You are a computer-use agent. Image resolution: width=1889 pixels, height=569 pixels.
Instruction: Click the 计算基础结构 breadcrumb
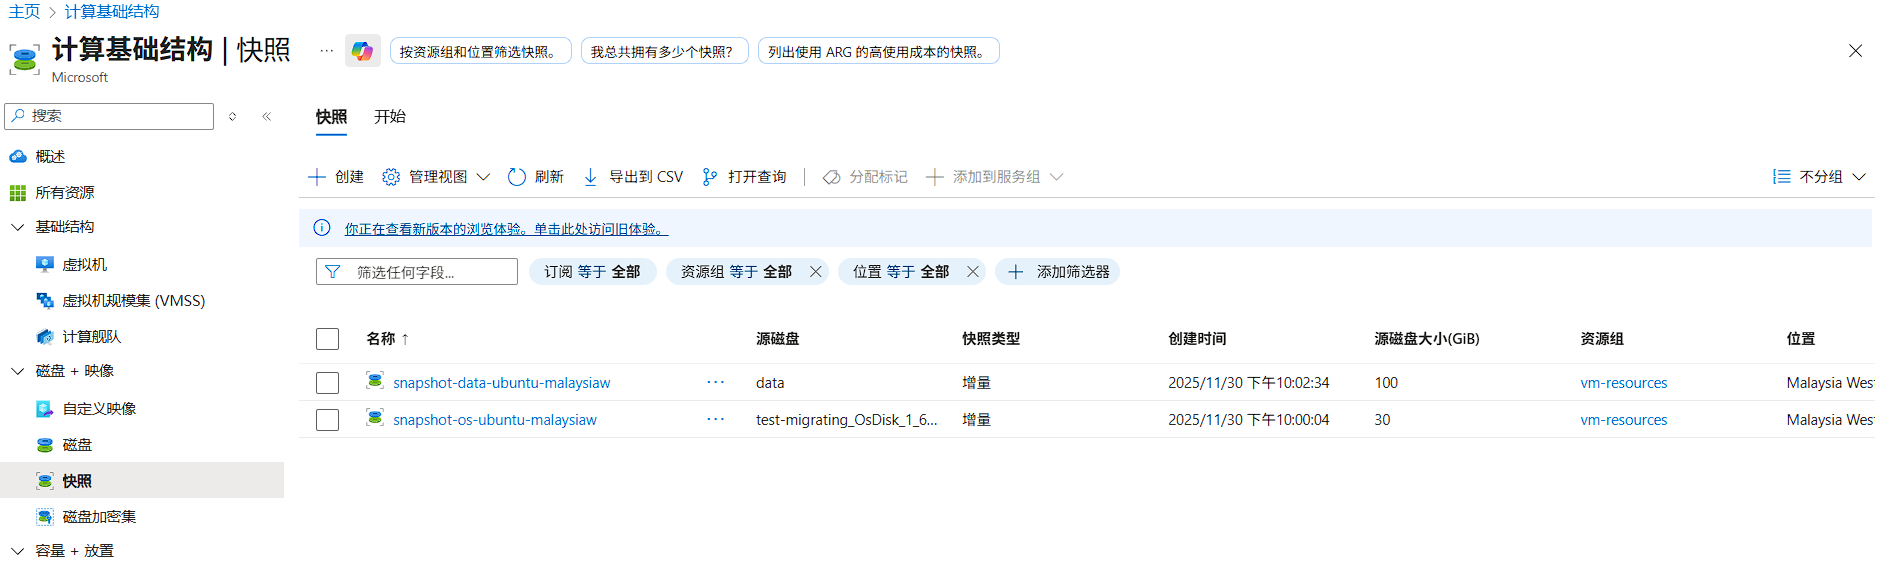pyautogui.click(x=112, y=11)
